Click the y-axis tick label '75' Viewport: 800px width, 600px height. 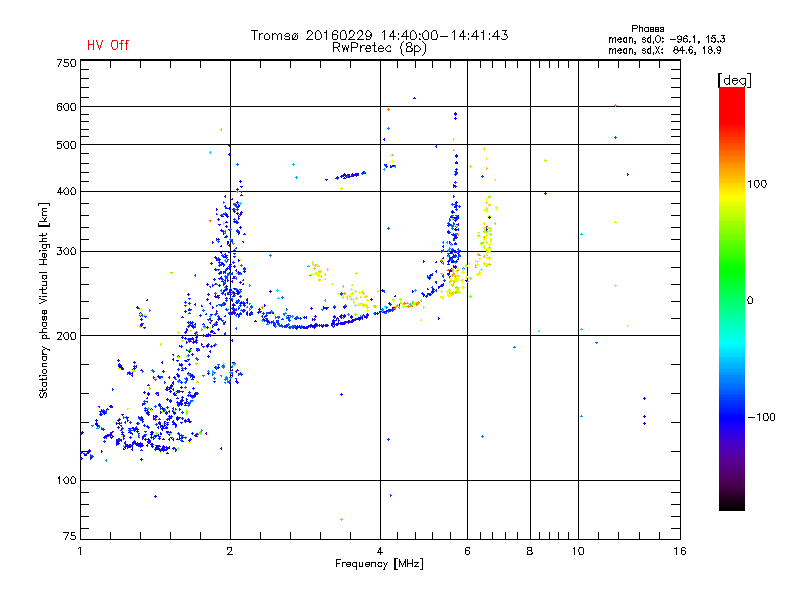point(70,536)
